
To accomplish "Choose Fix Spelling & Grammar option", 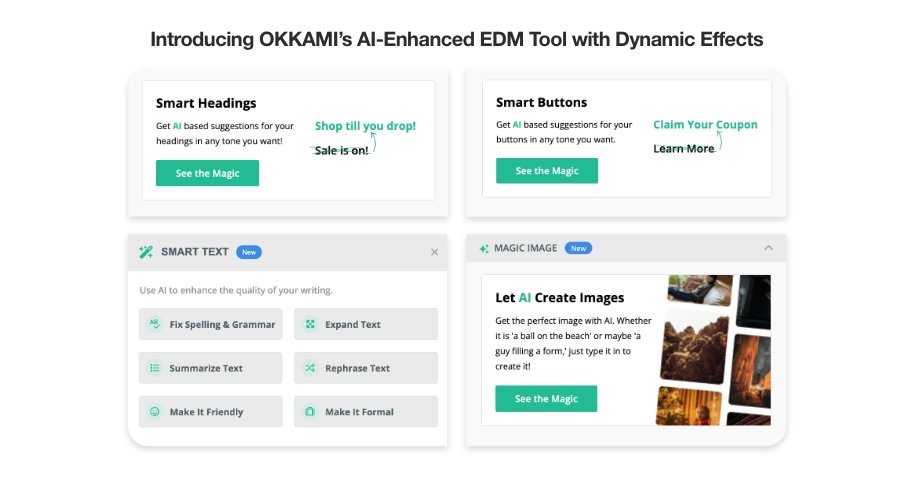I will point(210,324).
